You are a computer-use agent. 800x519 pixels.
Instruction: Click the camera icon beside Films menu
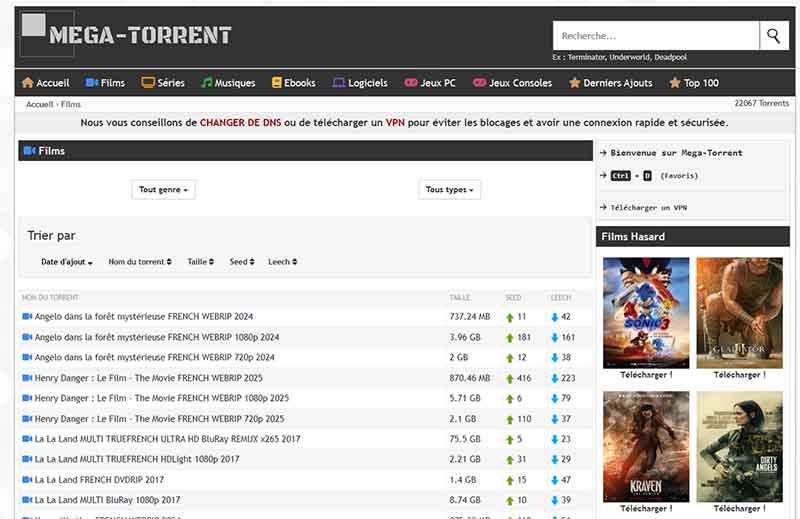point(92,83)
